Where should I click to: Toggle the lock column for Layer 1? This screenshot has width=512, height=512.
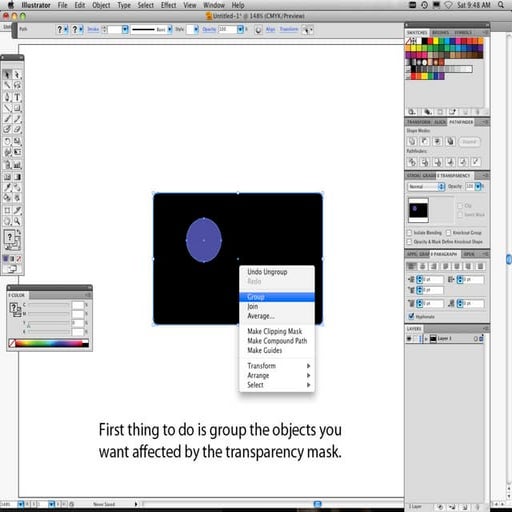(x=415, y=339)
